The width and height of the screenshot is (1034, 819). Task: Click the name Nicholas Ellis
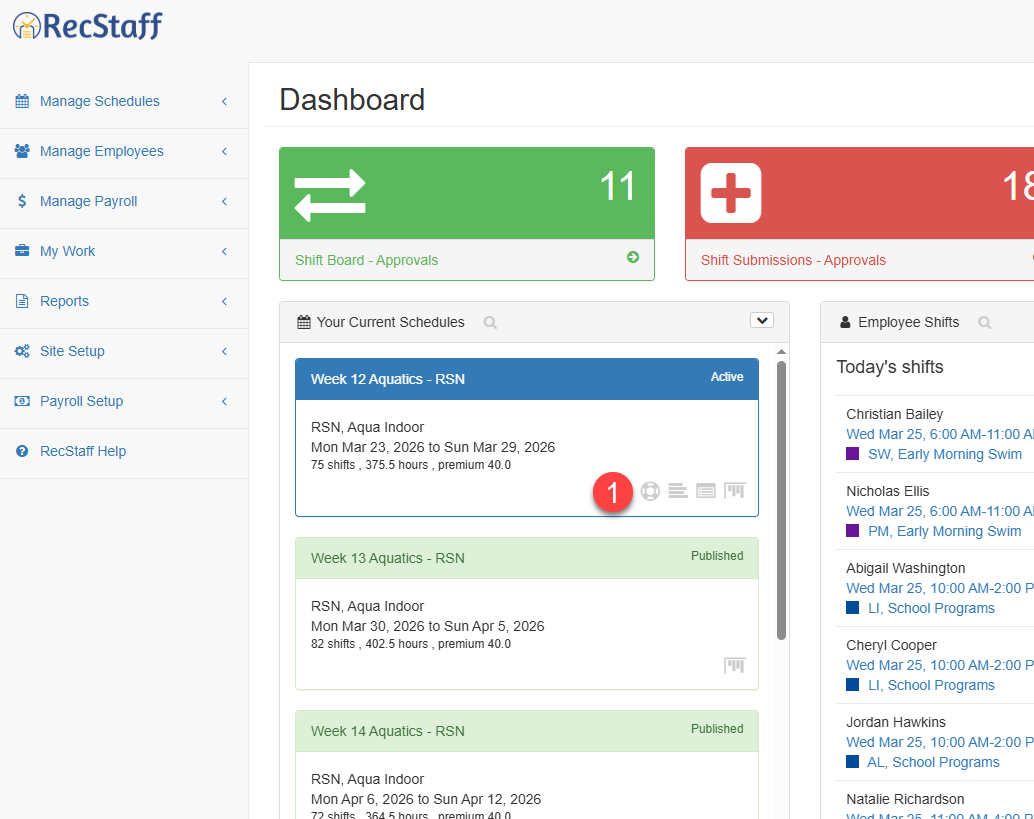888,492
